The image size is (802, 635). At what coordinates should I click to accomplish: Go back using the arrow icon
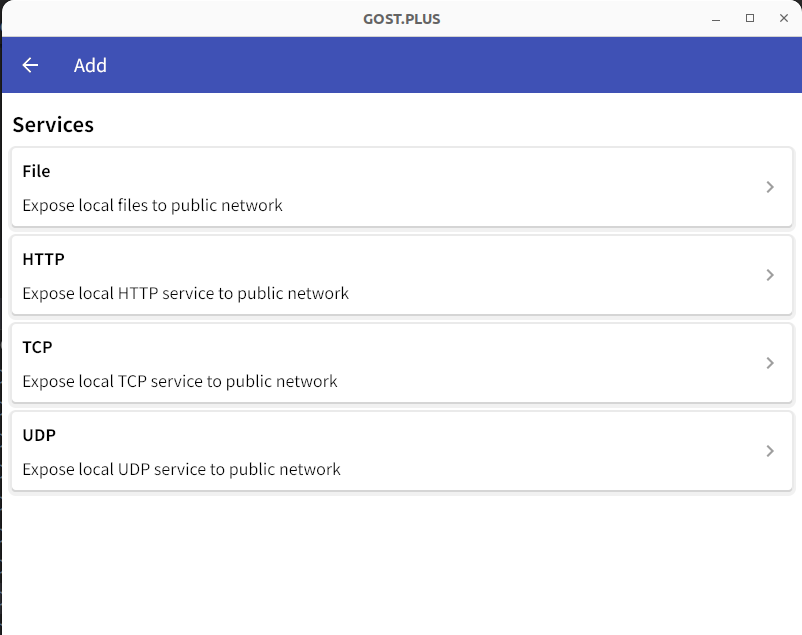pyautogui.click(x=30, y=65)
